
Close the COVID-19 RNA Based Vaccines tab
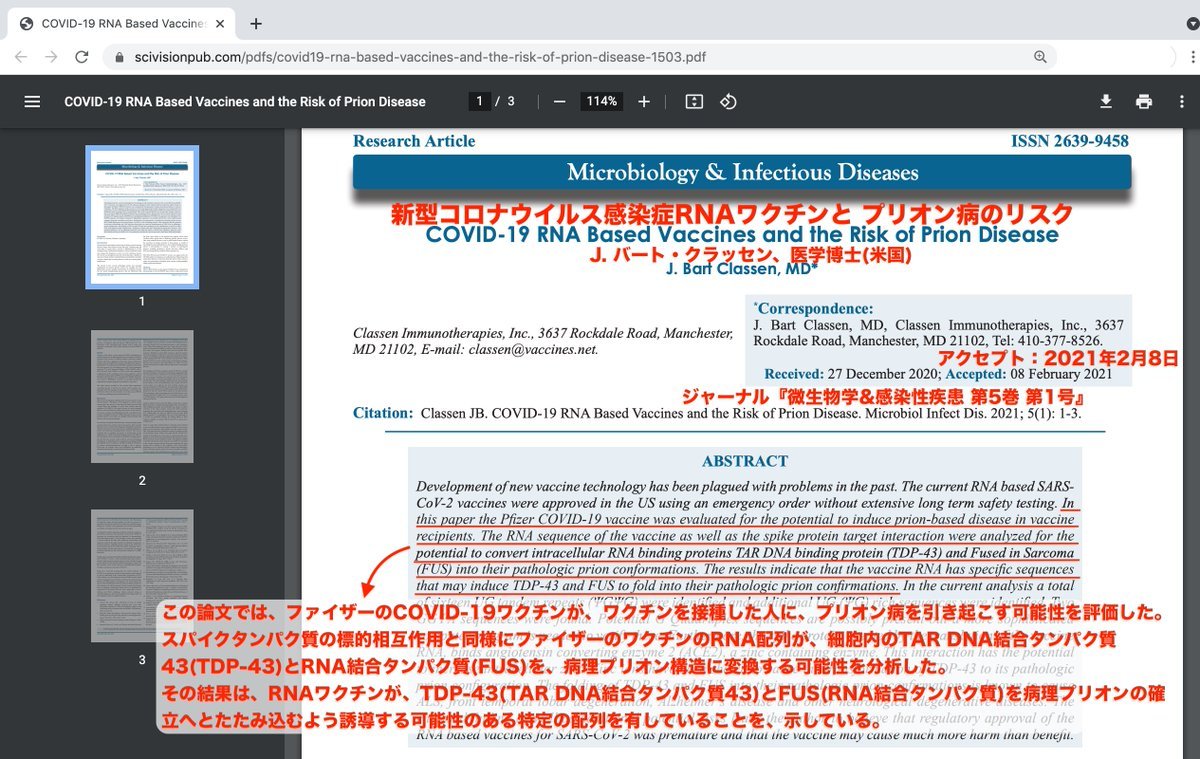[x=220, y=23]
